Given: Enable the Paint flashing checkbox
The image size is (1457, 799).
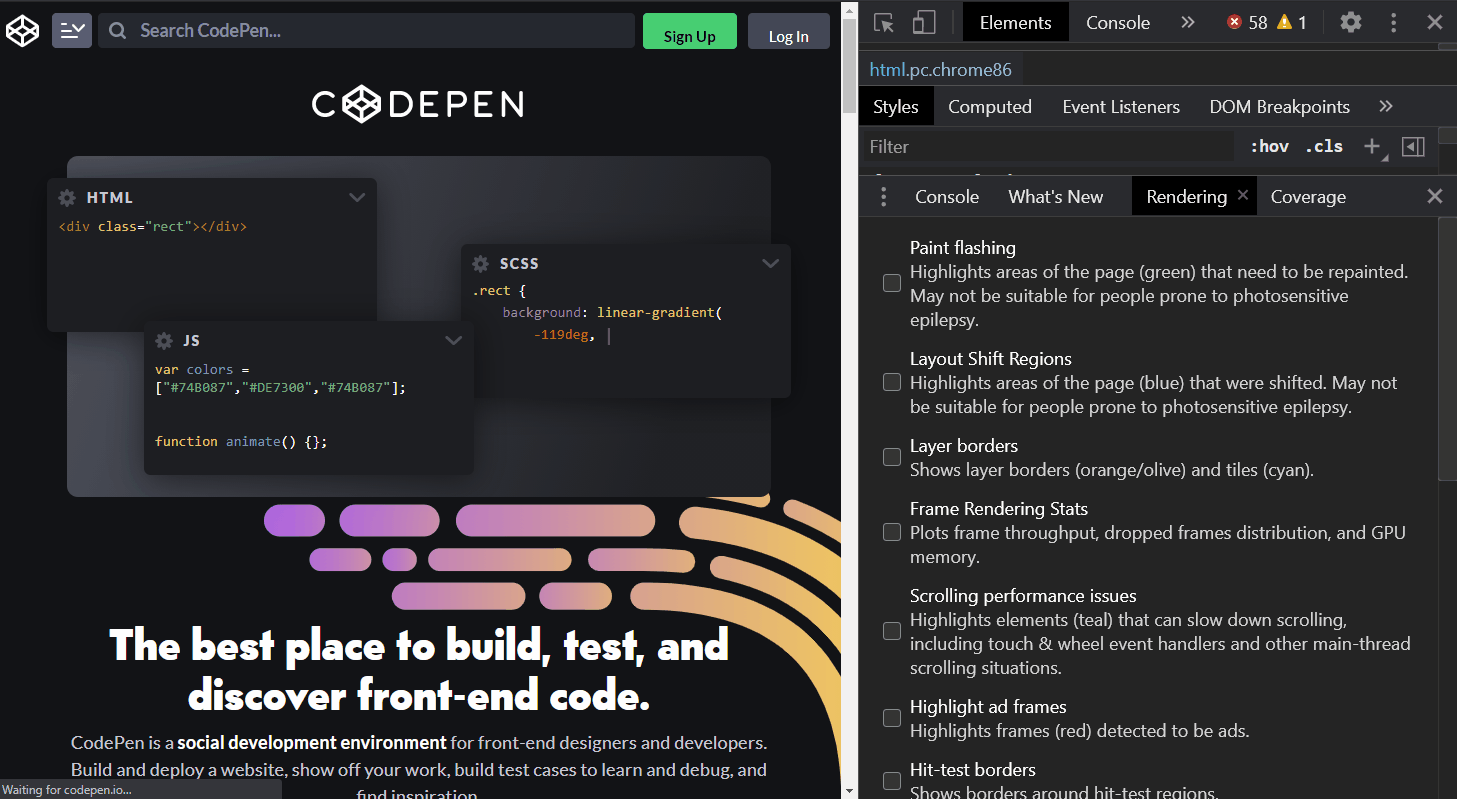Looking at the screenshot, I should click(892, 284).
